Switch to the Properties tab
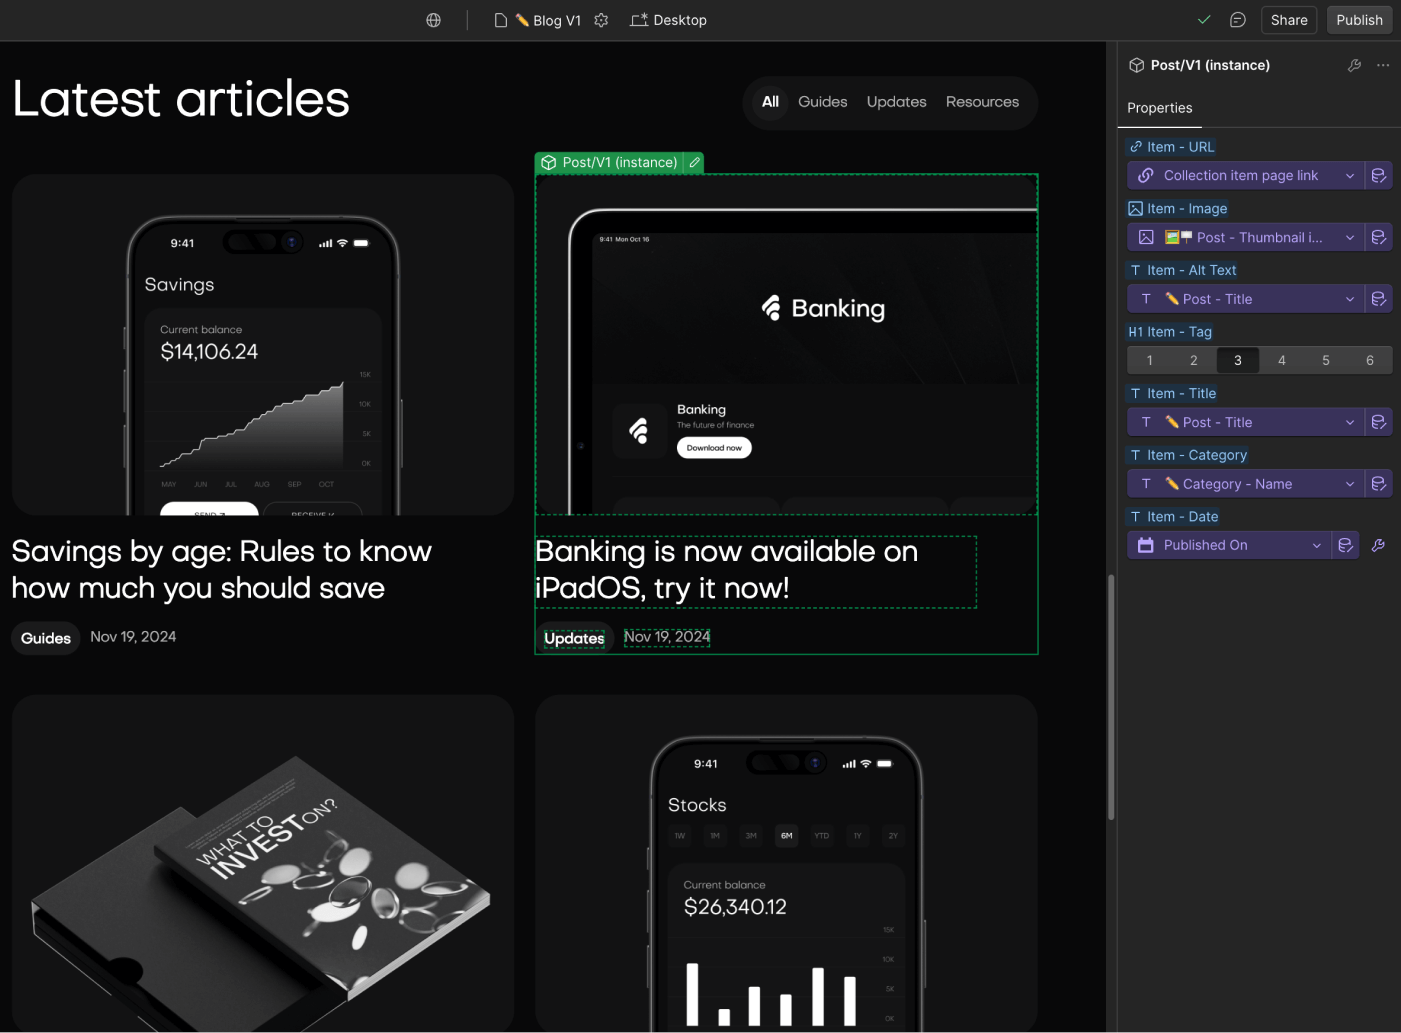The height and width of the screenshot is (1033, 1401). tap(1160, 108)
